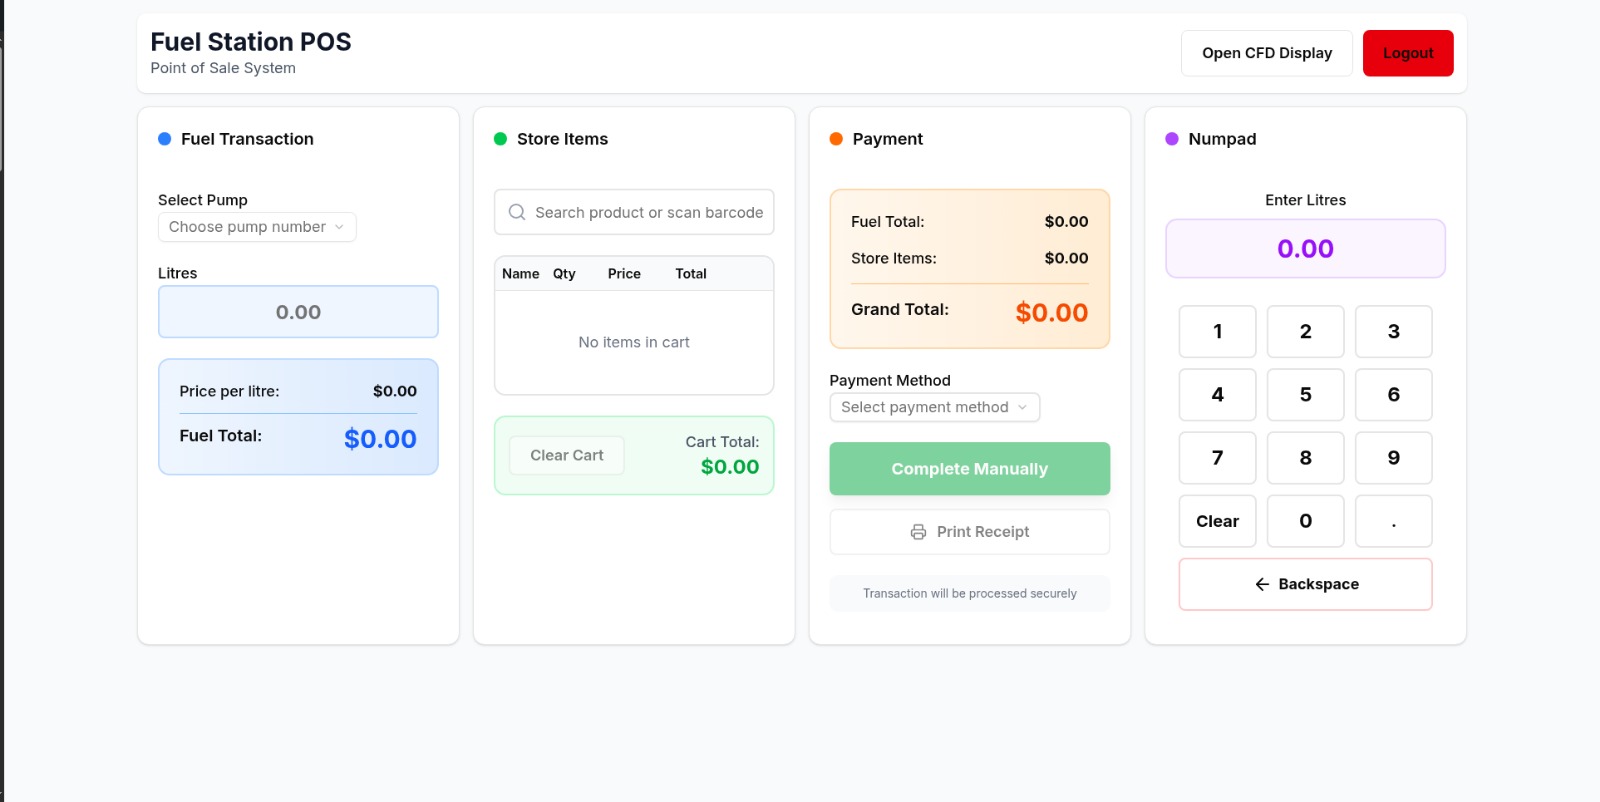Screen dimensions: 1600x802
Task: Click the Total column header in cart
Action: click(x=690, y=274)
